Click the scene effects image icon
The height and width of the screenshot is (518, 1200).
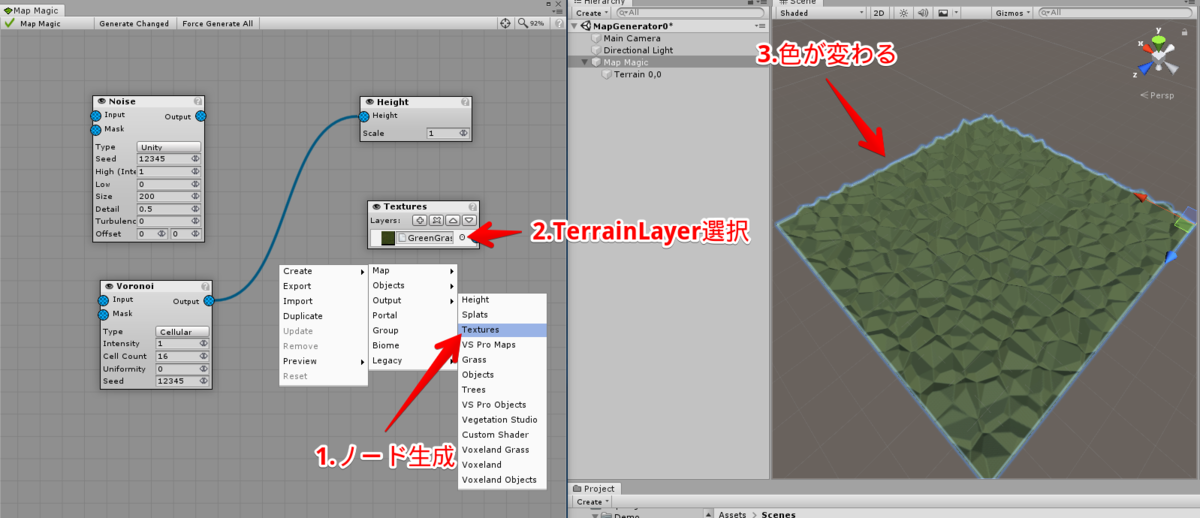[x=943, y=13]
